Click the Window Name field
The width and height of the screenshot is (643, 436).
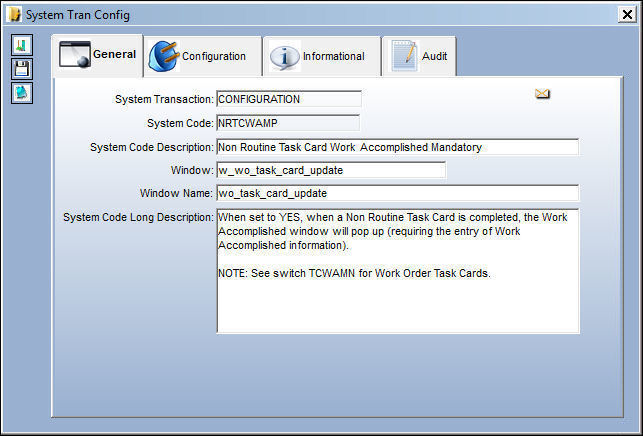(397, 193)
